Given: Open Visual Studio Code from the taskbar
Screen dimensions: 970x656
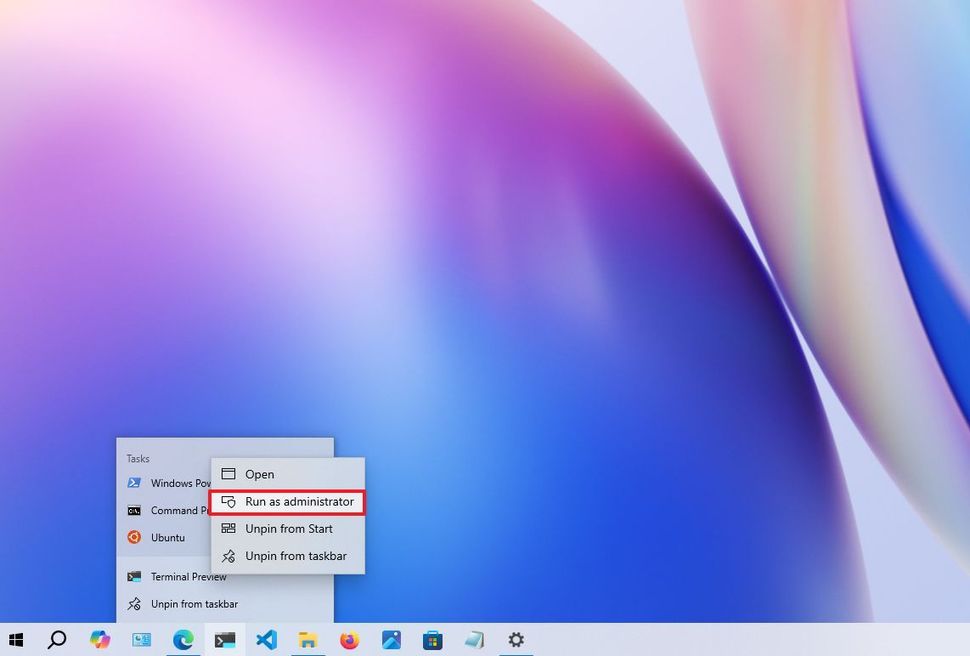Looking at the screenshot, I should pyautogui.click(x=266, y=639).
